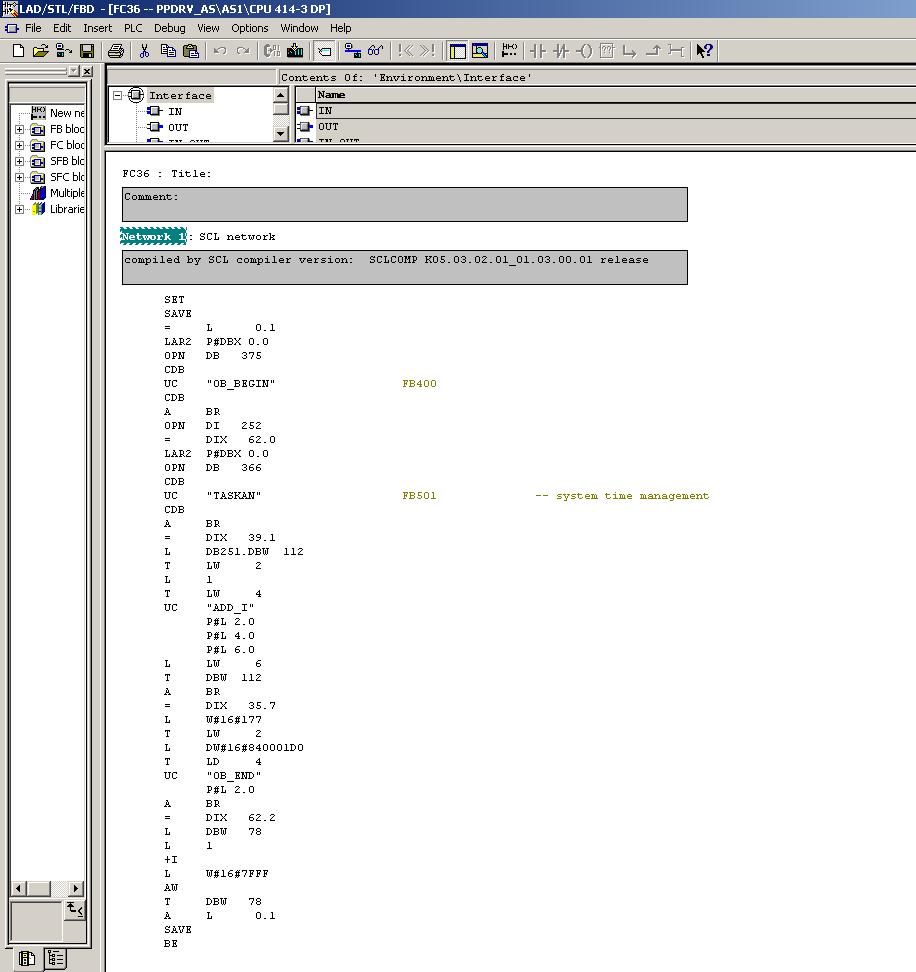Expand the Libraries tree node
This screenshot has height=972, width=916.
pos(19,210)
